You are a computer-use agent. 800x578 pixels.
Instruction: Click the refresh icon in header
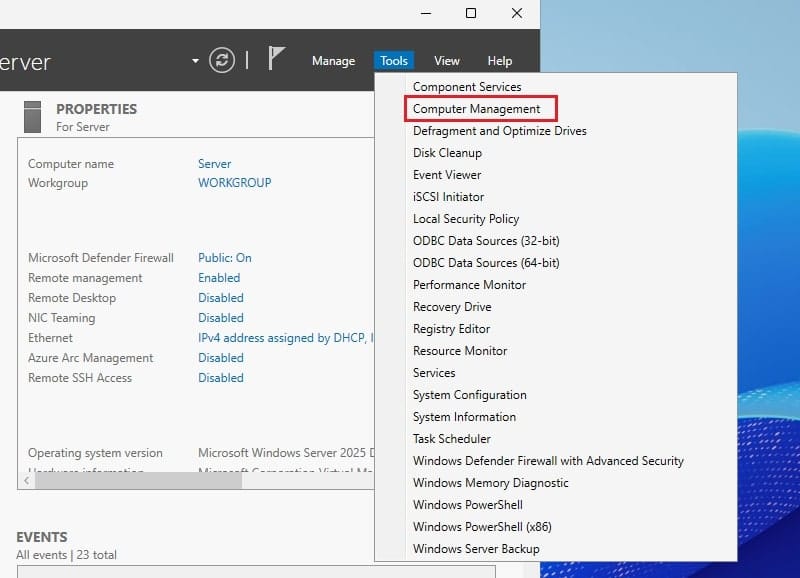221,60
